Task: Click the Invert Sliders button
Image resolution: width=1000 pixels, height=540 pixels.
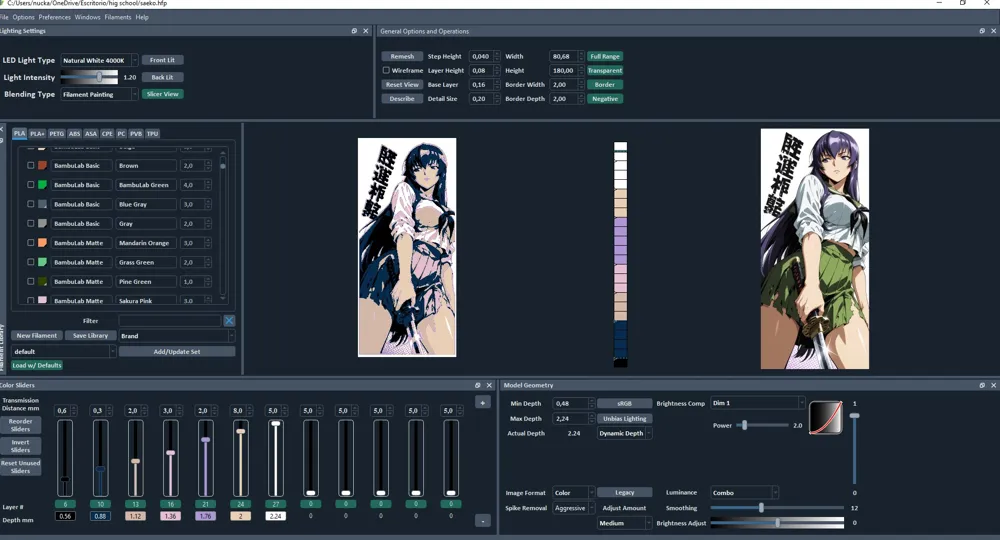Action: [20, 446]
